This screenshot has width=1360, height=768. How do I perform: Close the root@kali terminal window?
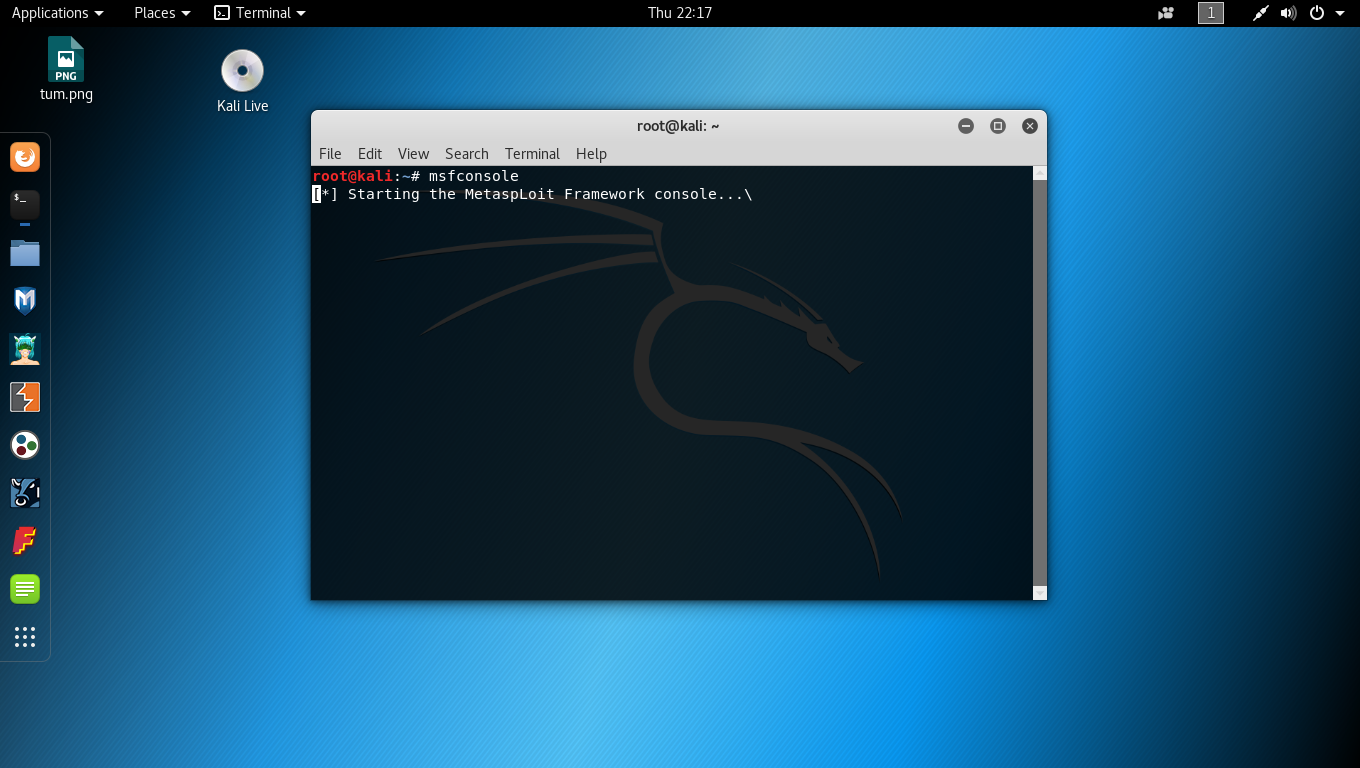click(x=1030, y=126)
